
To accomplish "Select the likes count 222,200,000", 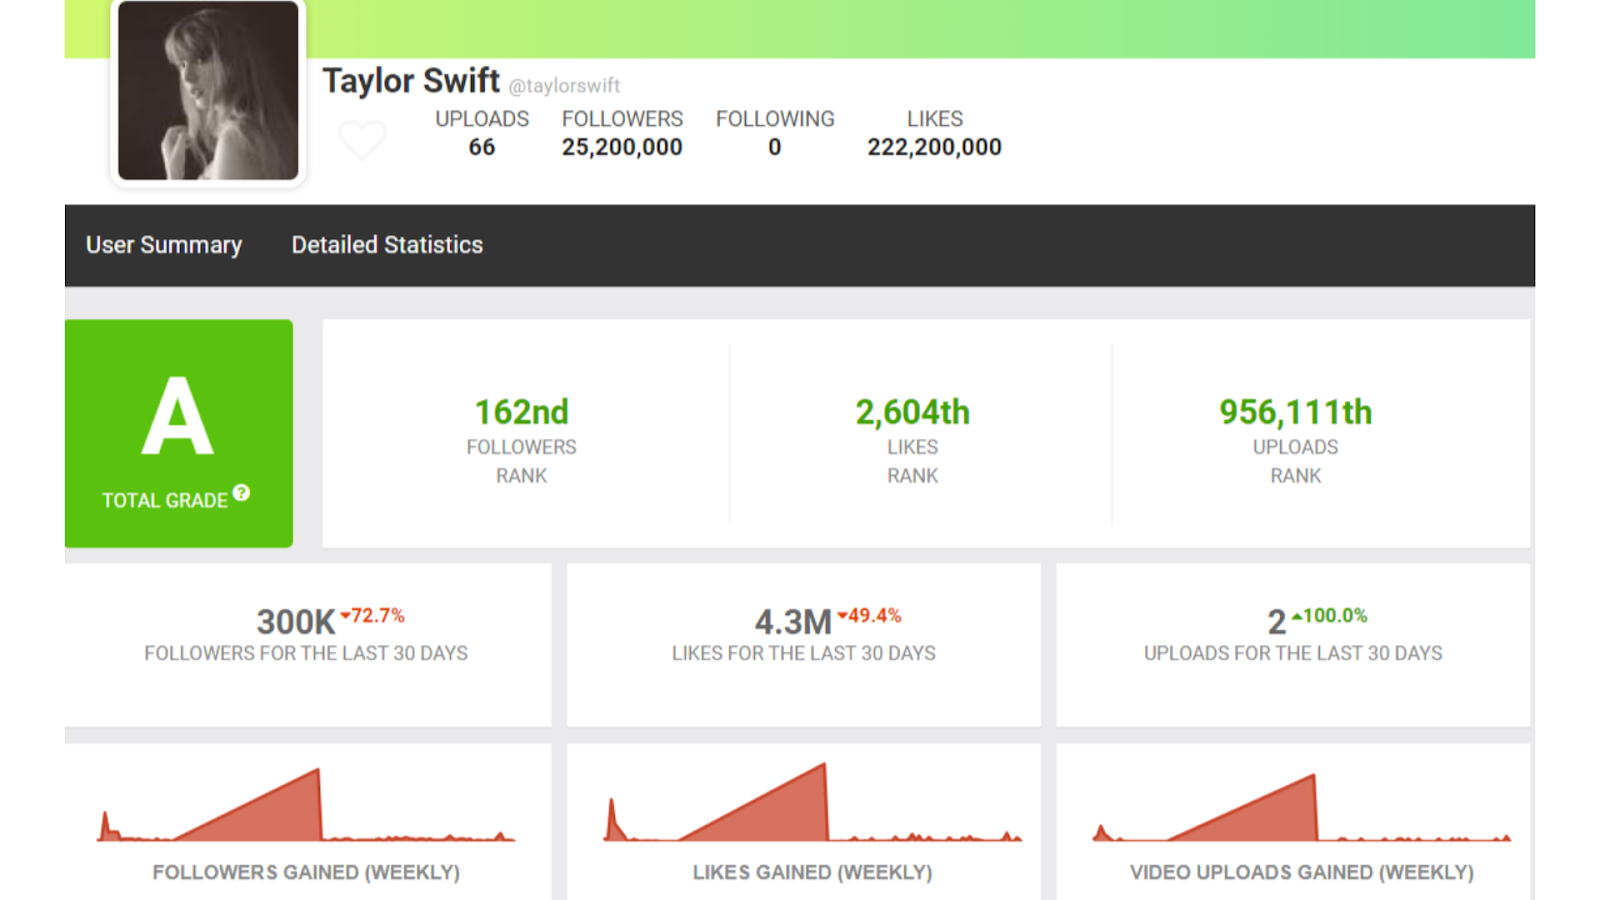I will tap(935, 147).
